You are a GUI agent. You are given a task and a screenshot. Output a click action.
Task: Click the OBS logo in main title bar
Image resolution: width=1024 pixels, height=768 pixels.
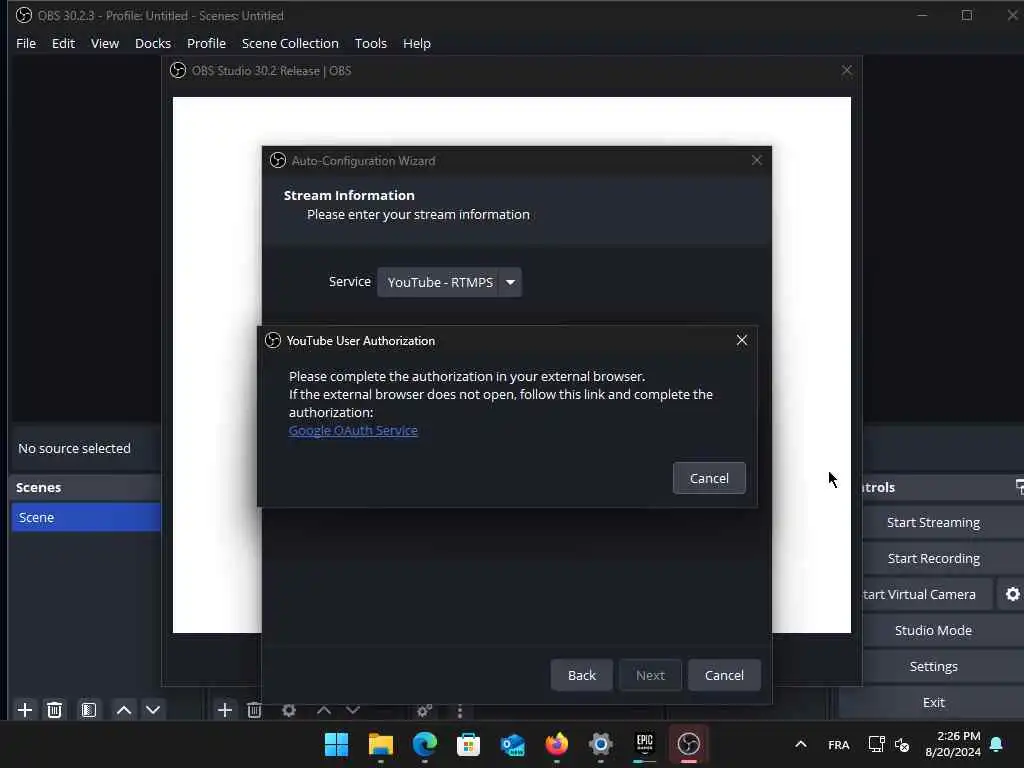click(x=24, y=15)
